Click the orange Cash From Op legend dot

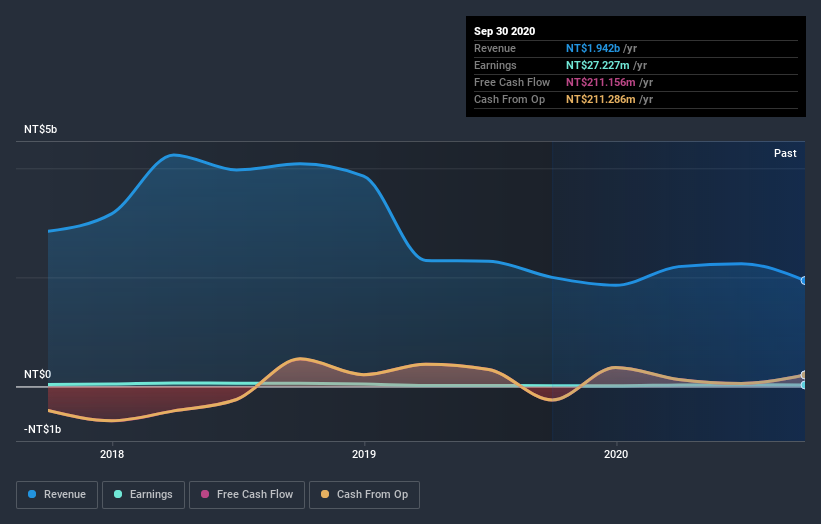pyautogui.click(x=325, y=494)
